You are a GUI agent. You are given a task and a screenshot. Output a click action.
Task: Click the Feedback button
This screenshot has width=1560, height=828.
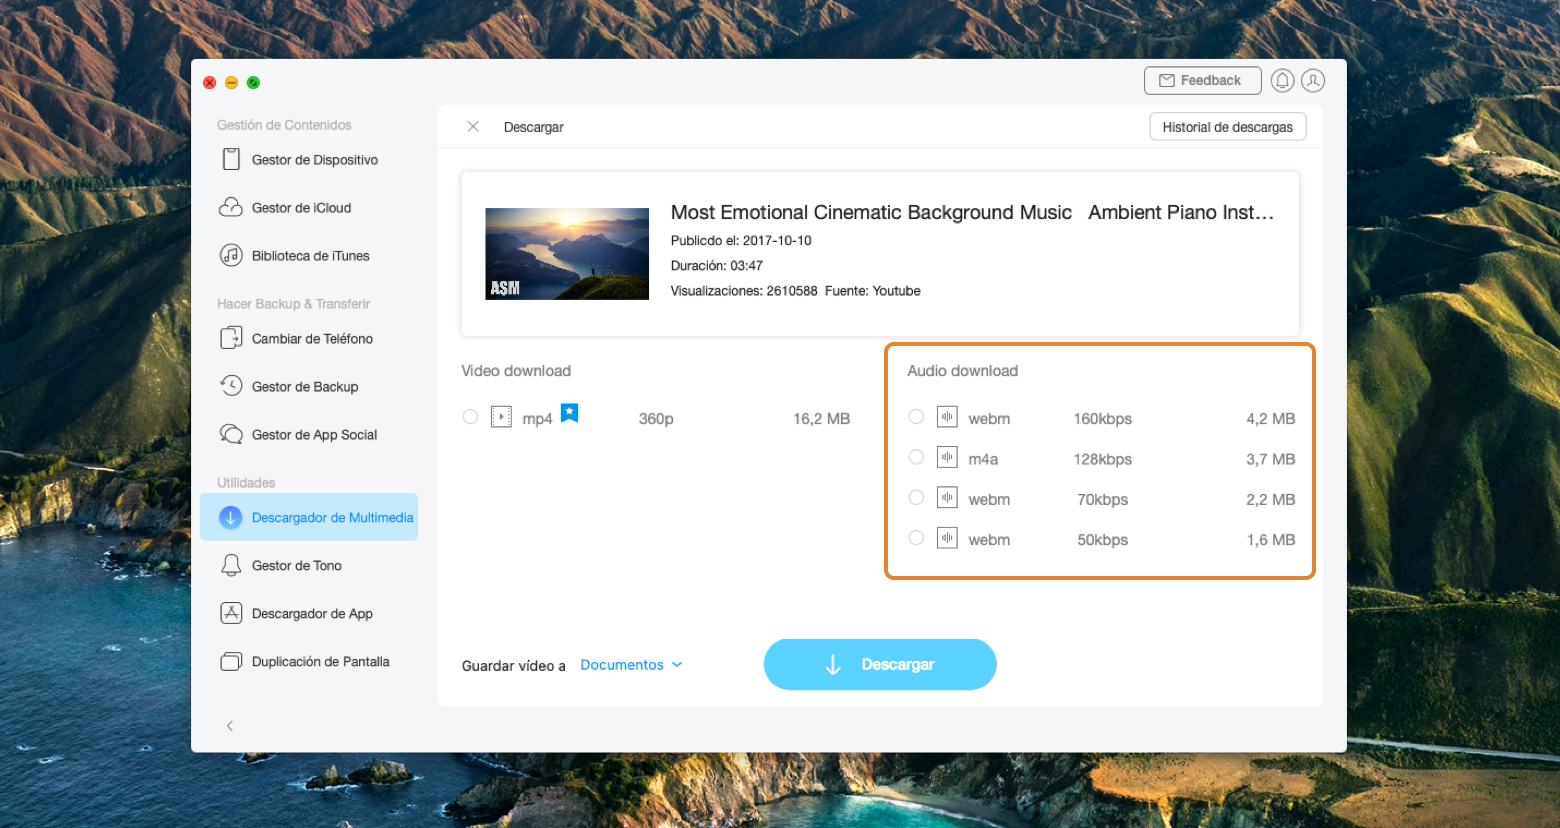click(x=1202, y=81)
